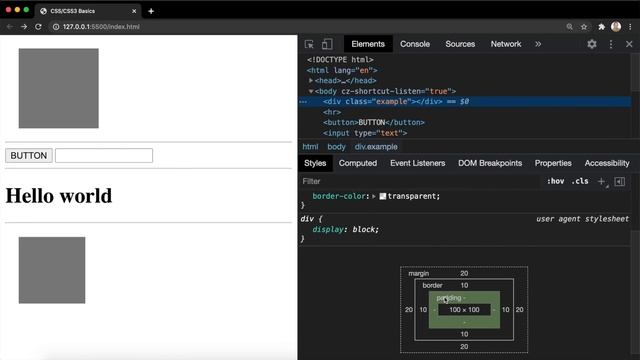Viewport: 640px width, 360px height.
Task: Click the address bar URL
Action: [101, 27]
